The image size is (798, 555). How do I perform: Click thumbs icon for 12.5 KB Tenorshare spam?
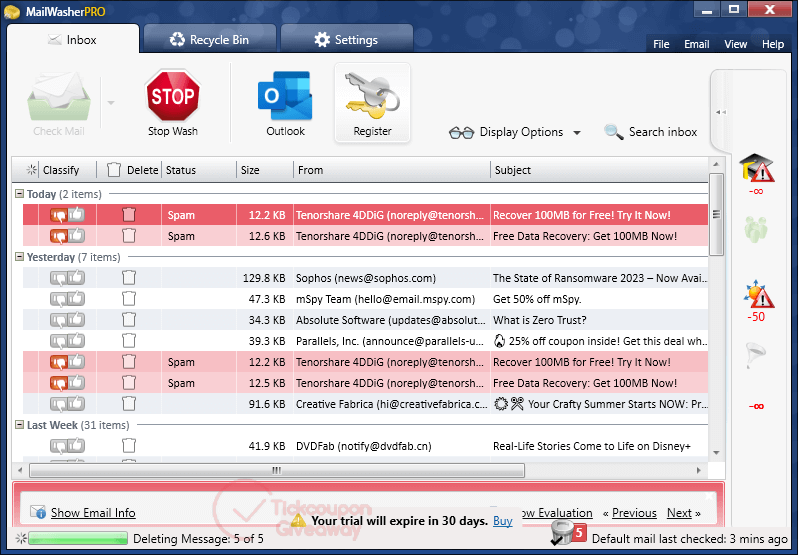[67, 383]
